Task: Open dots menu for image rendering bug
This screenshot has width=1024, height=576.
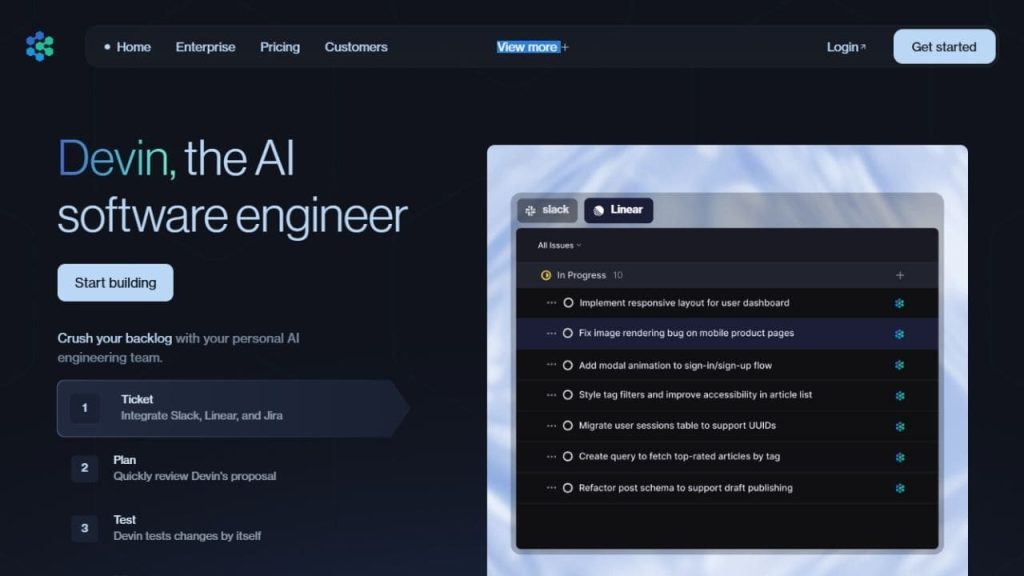Action: click(x=551, y=333)
